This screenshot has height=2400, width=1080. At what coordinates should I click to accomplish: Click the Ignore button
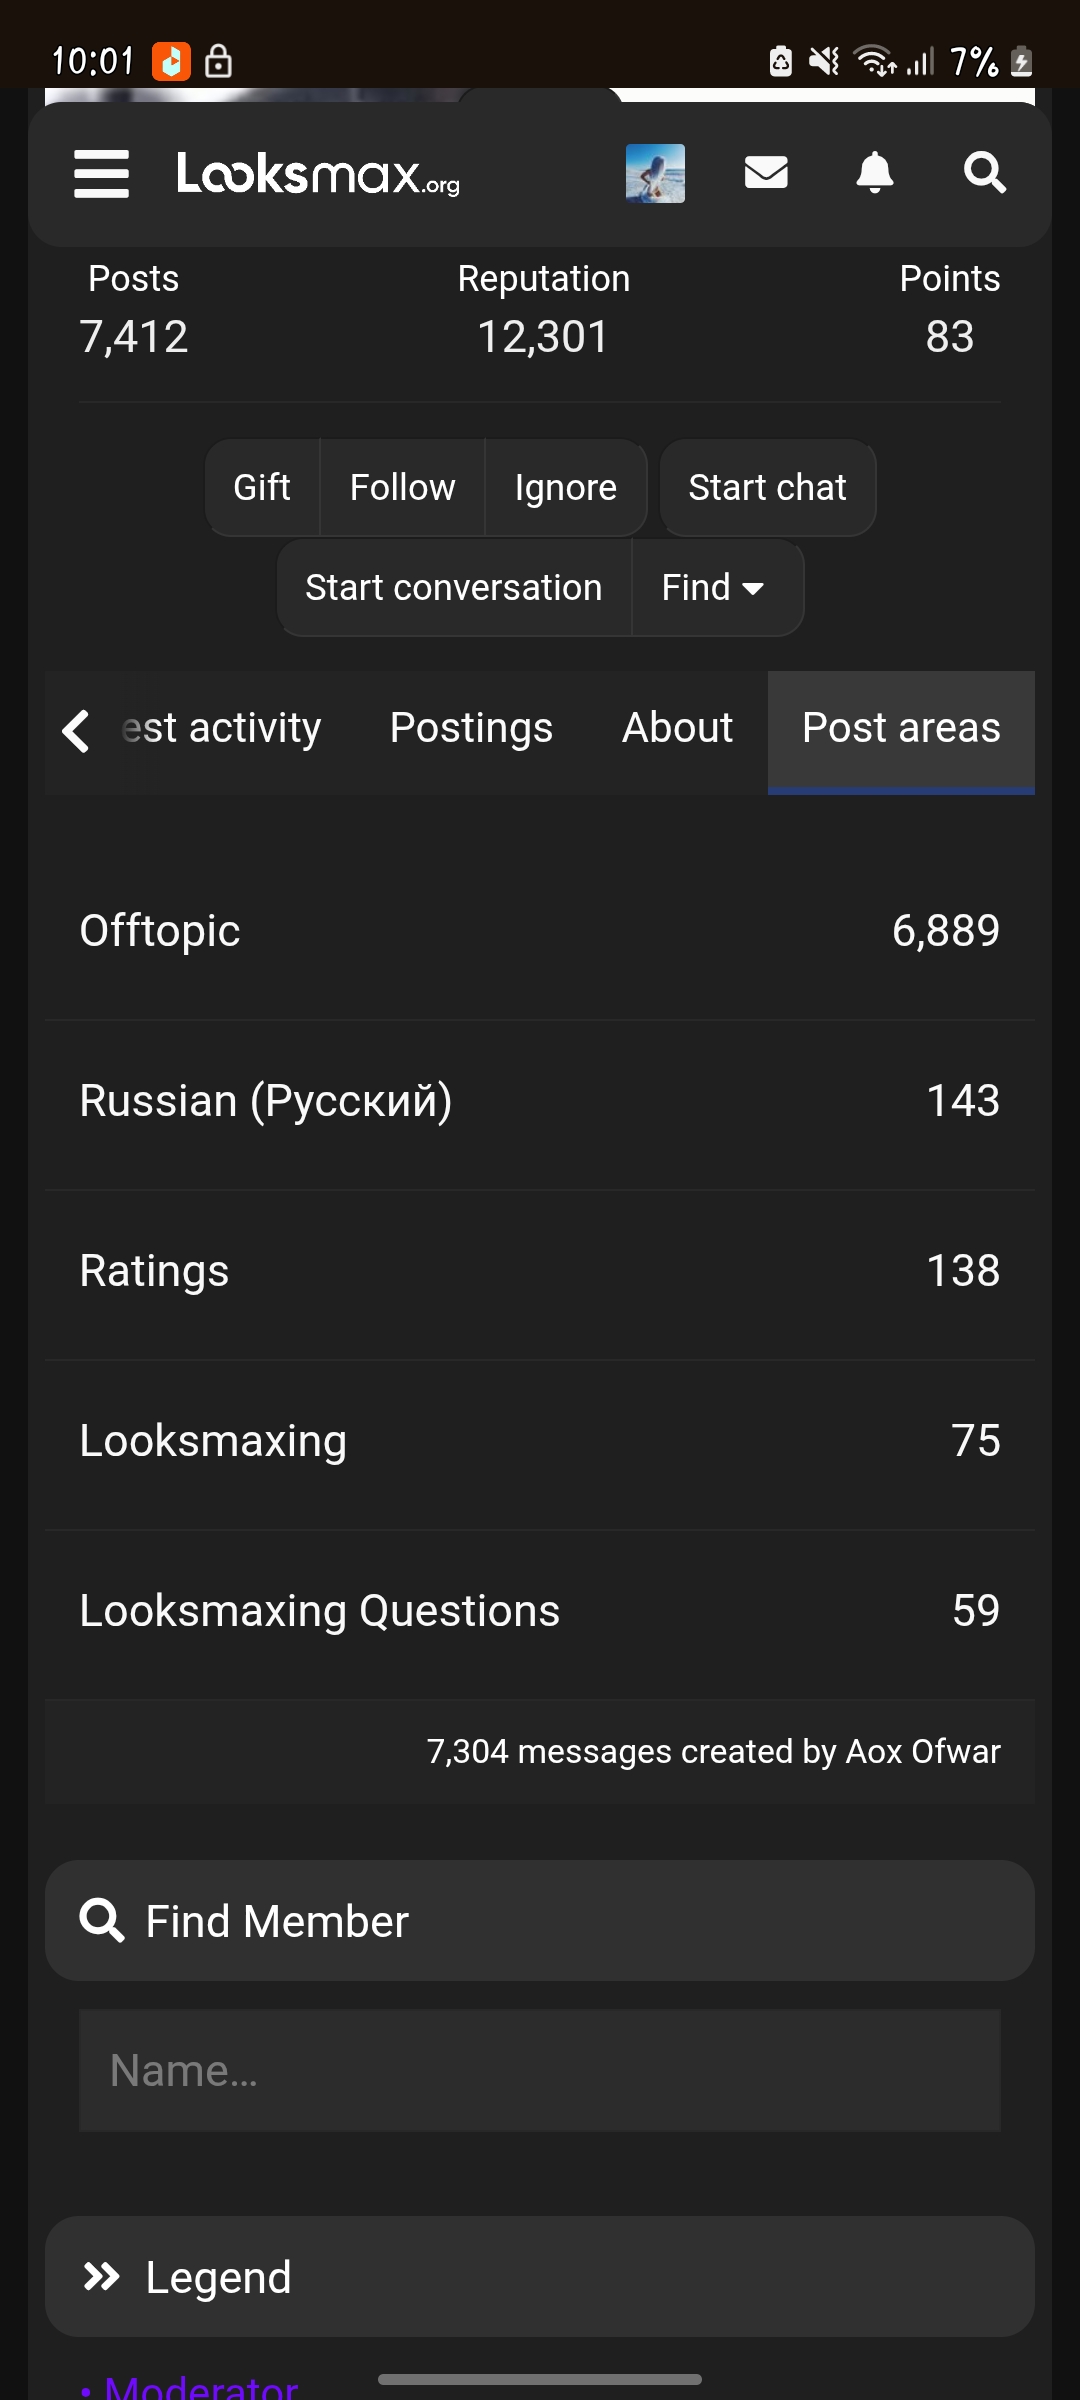click(566, 488)
